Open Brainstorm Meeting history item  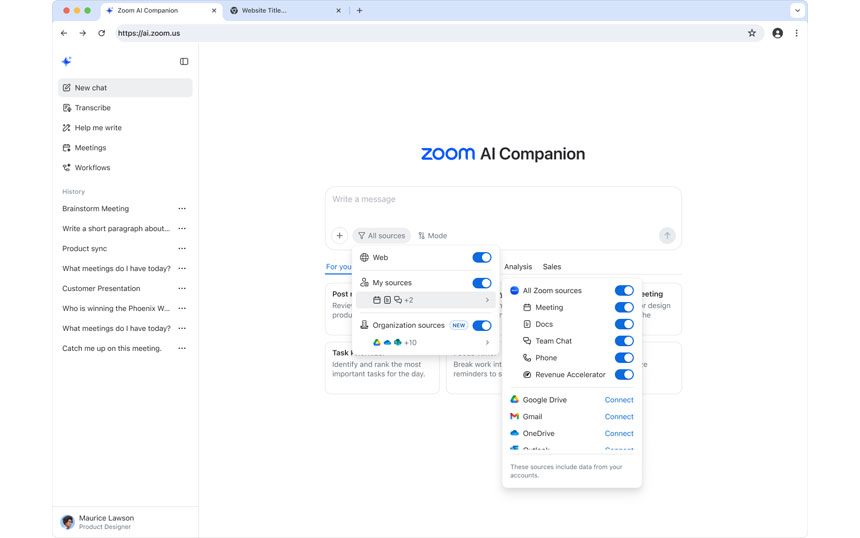(95, 208)
